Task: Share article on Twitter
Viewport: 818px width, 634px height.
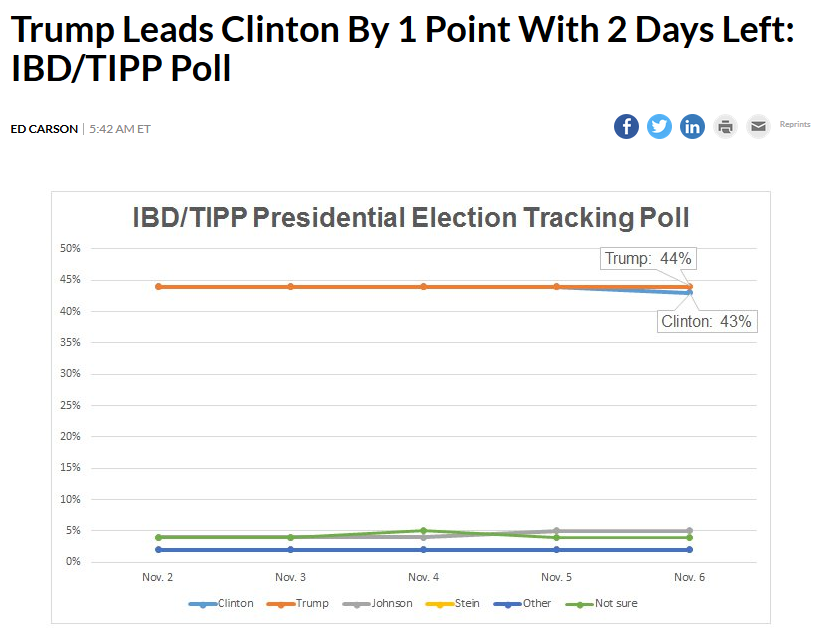Action: 659,127
